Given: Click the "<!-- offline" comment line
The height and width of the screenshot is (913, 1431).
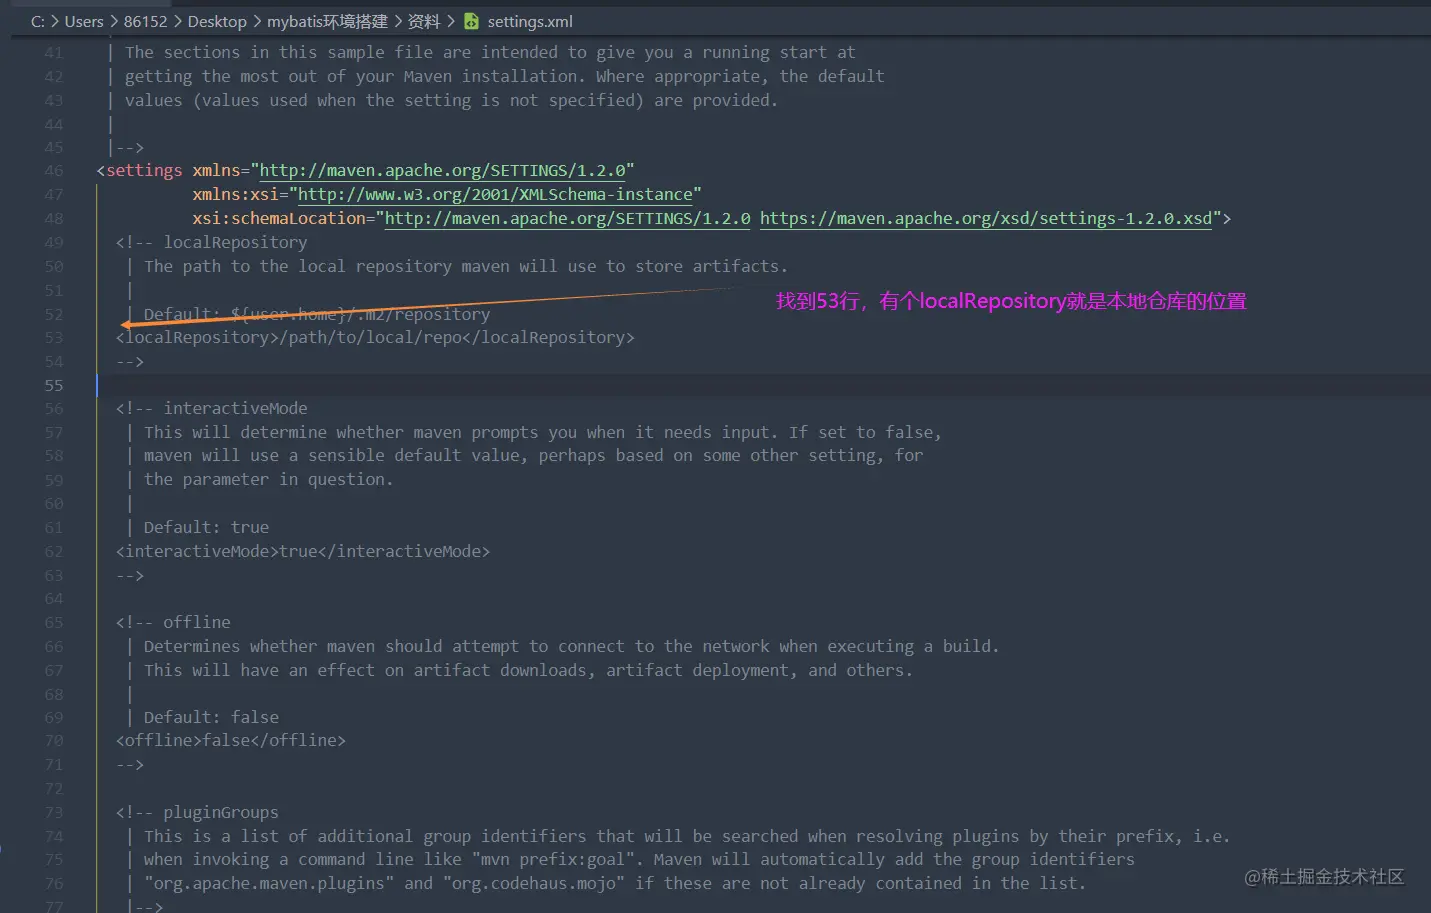Looking at the screenshot, I should (x=173, y=623).
